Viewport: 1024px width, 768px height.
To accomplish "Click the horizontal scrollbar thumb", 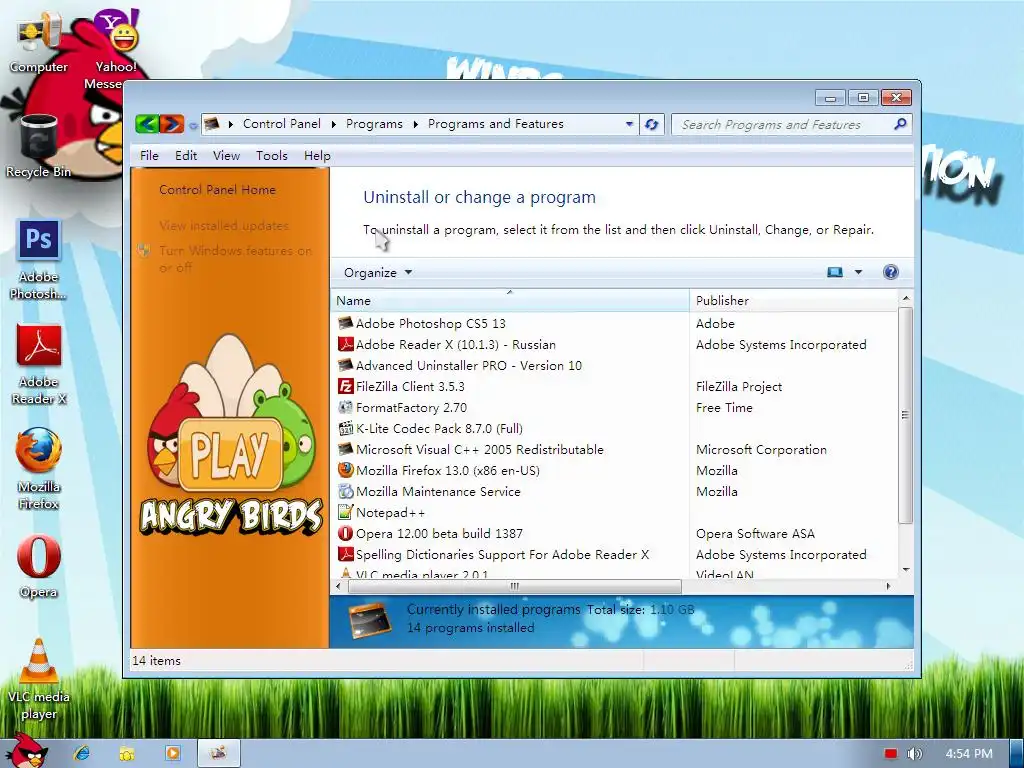I will tap(515, 586).
